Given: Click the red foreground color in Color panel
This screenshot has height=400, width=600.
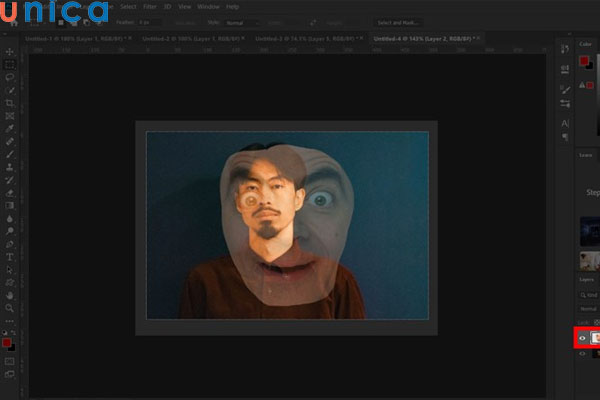Looking at the screenshot, I should (x=584, y=60).
